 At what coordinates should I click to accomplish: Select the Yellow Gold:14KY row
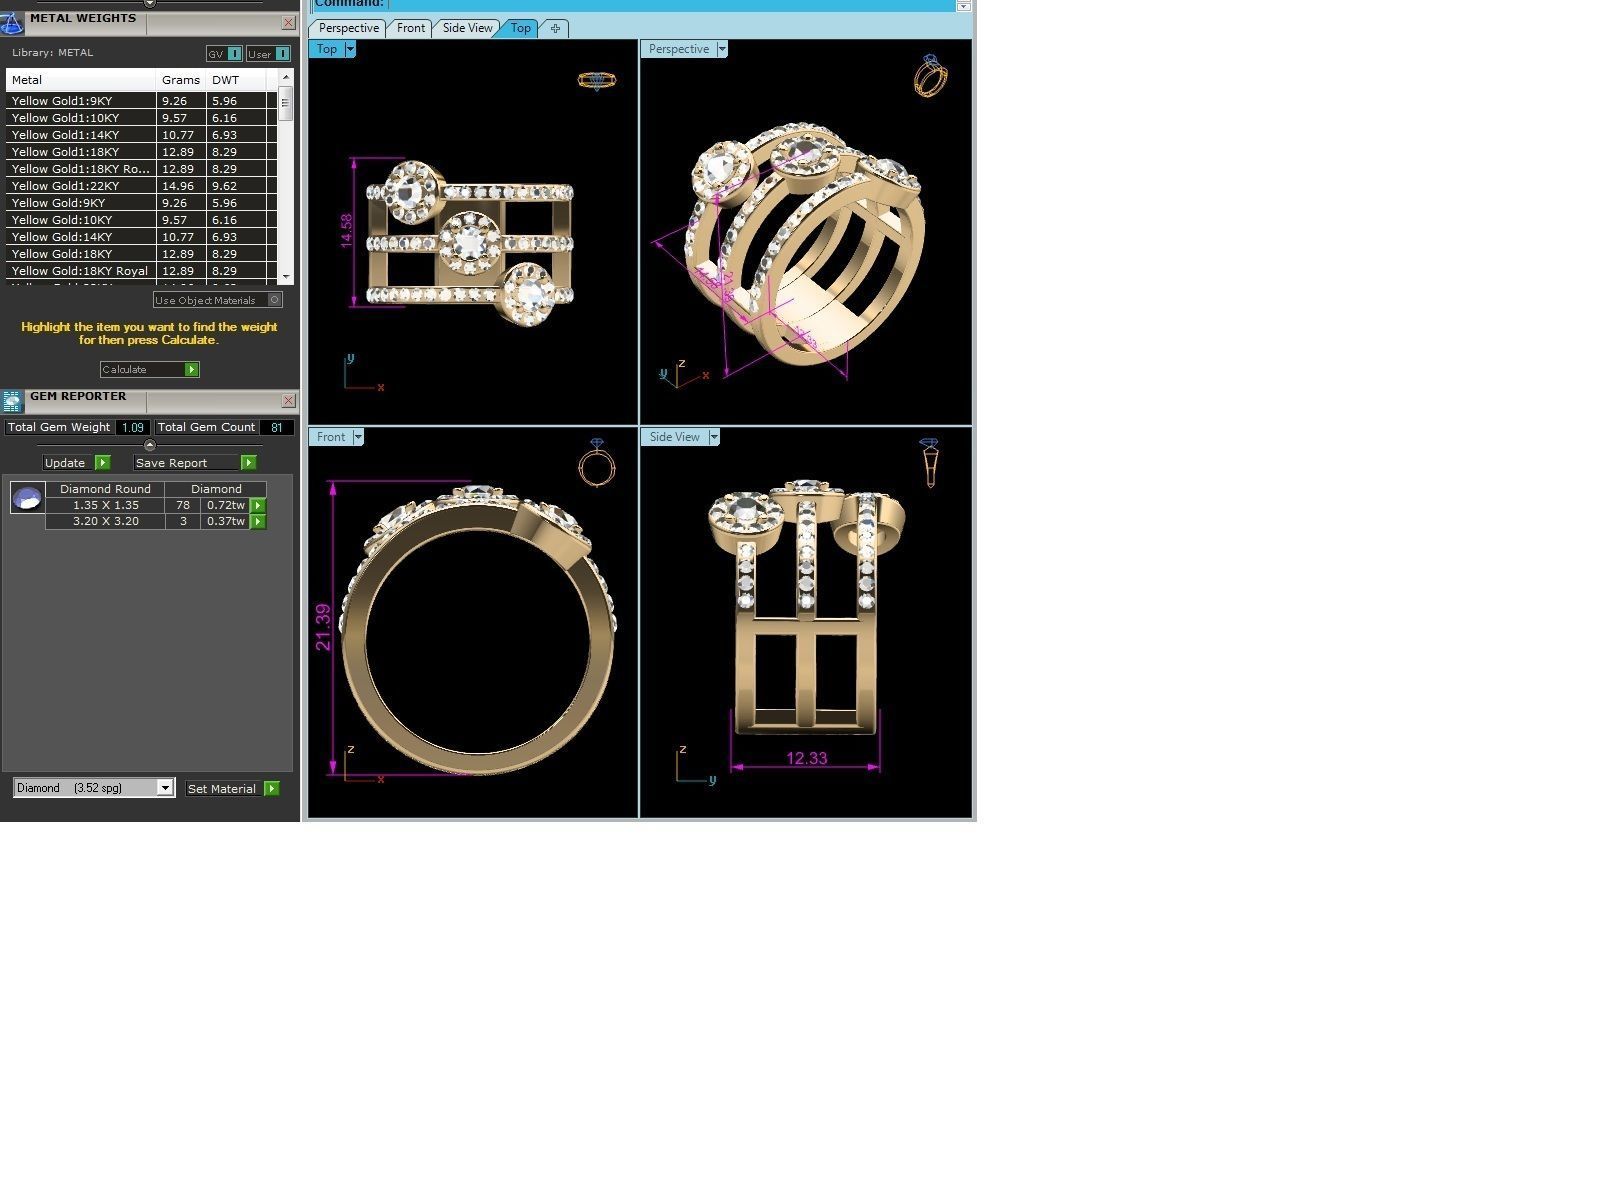coord(141,237)
